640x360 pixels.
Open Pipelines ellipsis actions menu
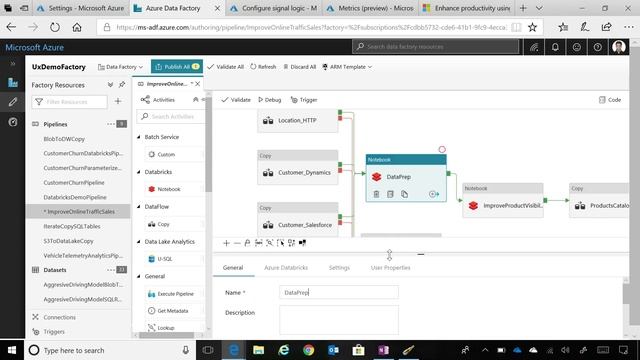pos(111,124)
